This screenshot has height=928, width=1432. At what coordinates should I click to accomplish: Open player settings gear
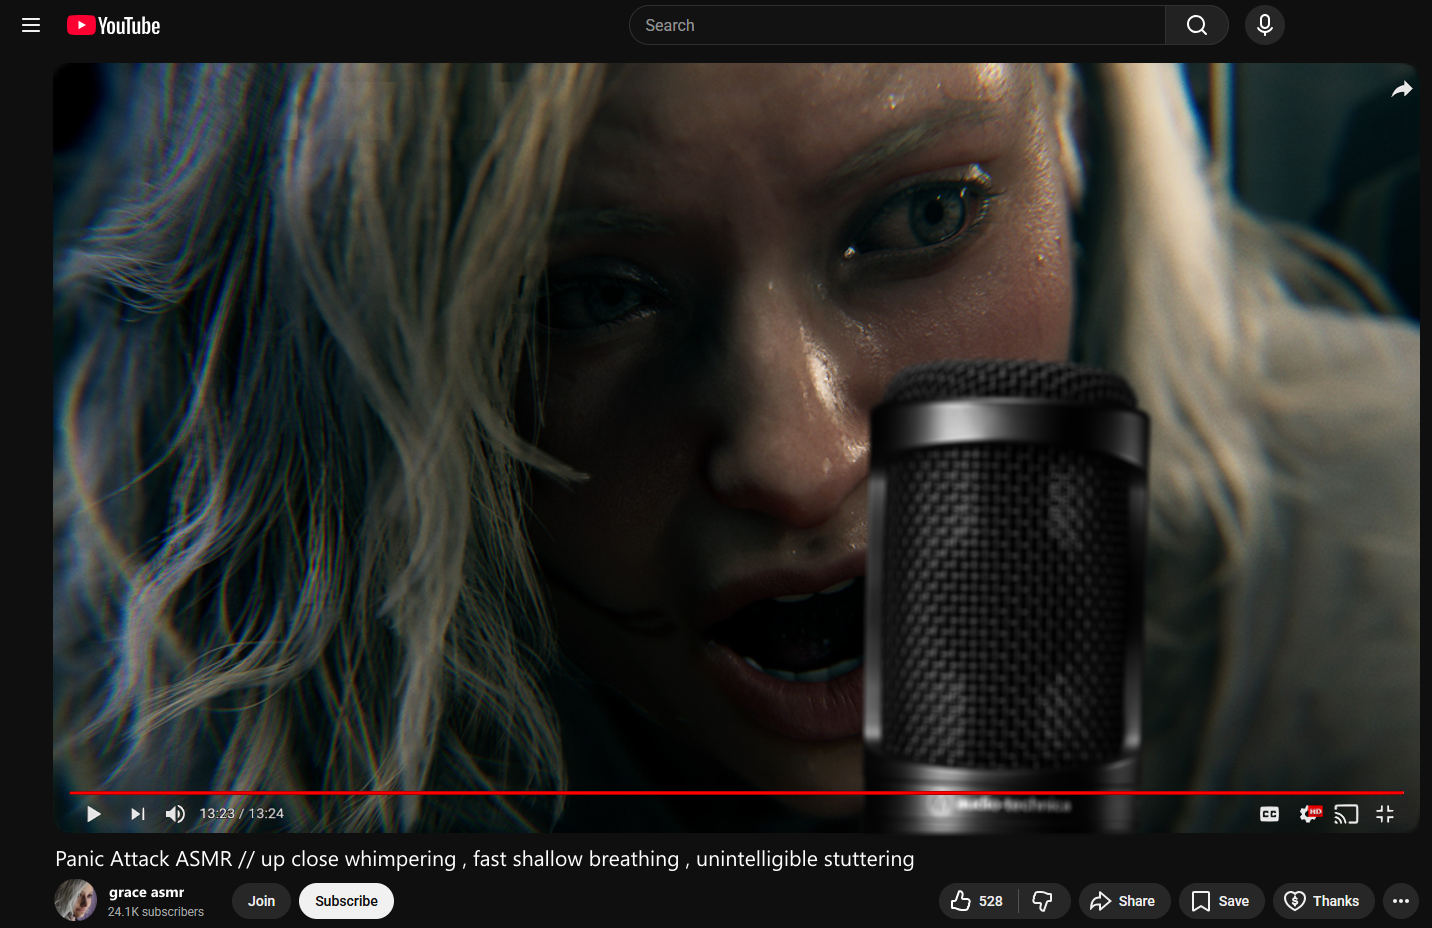coord(1309,814)
